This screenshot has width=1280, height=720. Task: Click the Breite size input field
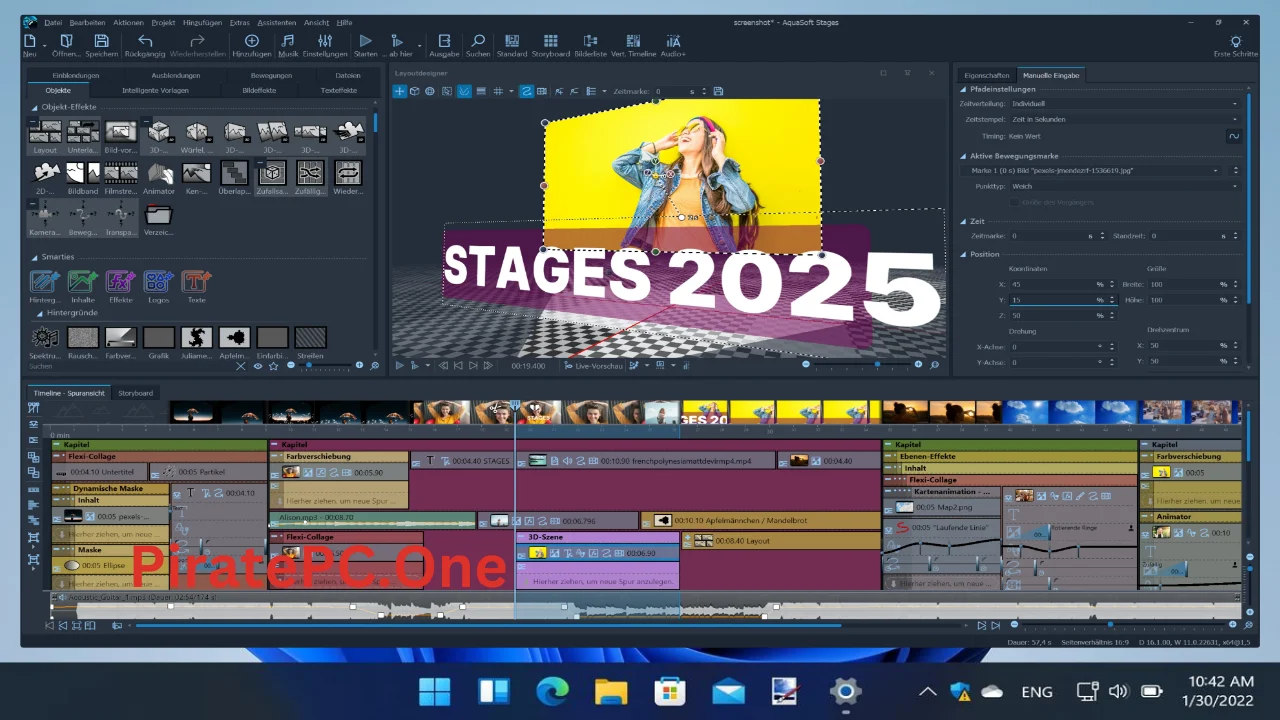[1194, 284]
